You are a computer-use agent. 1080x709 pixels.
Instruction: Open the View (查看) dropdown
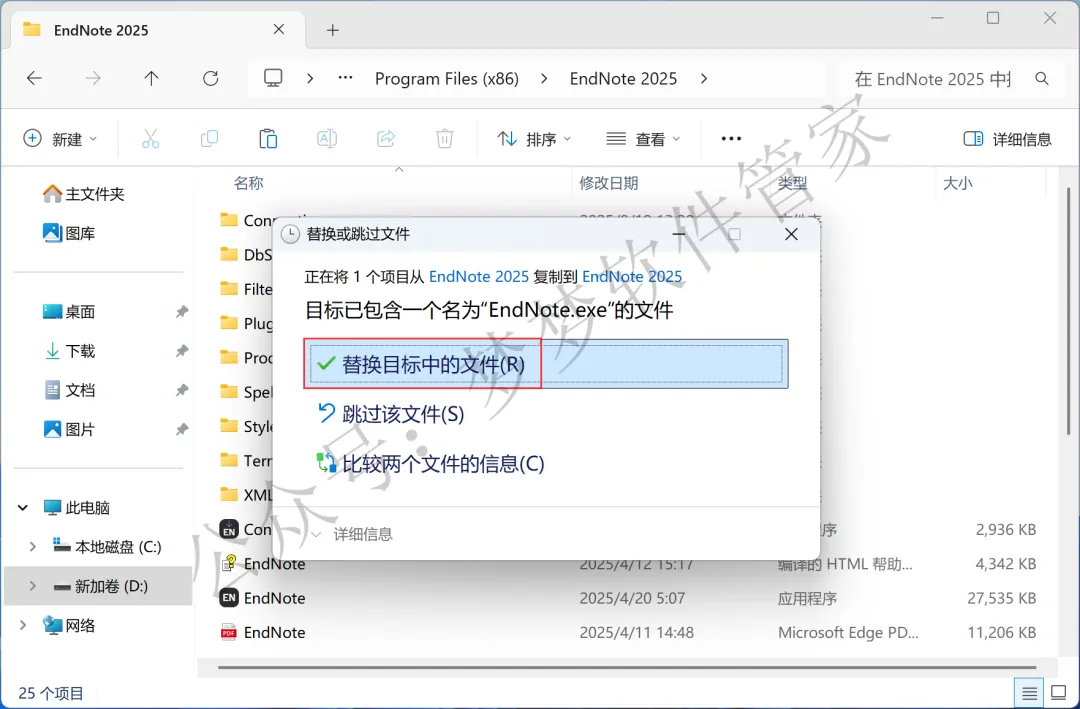tap(643, 139)
